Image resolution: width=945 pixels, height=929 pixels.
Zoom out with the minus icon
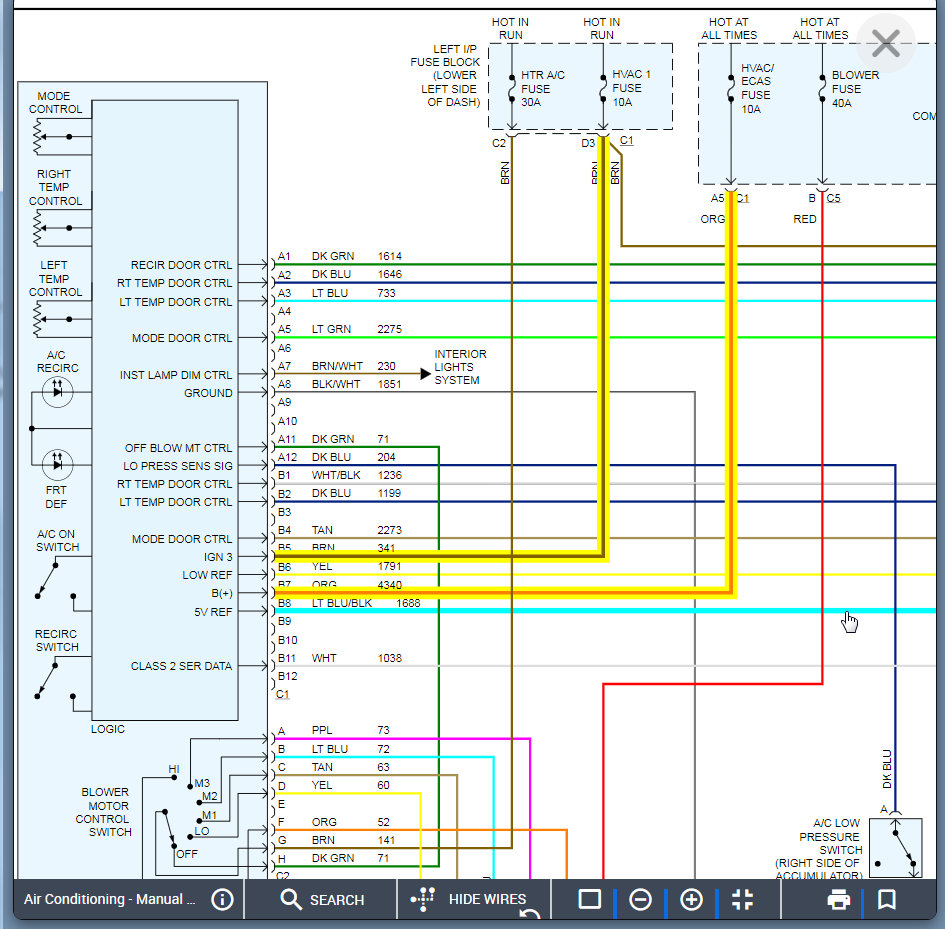[x=640, y=899]
